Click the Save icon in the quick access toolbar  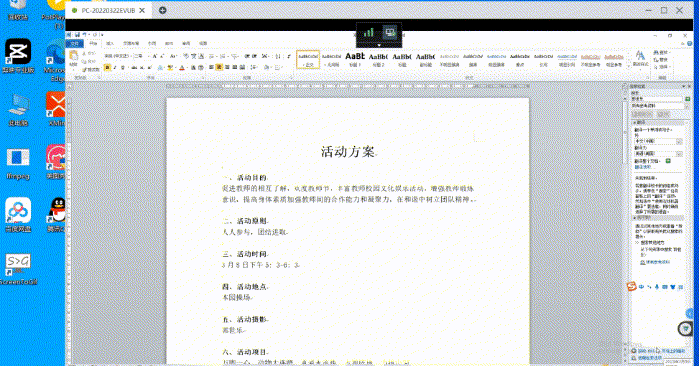tap(77, 34)
